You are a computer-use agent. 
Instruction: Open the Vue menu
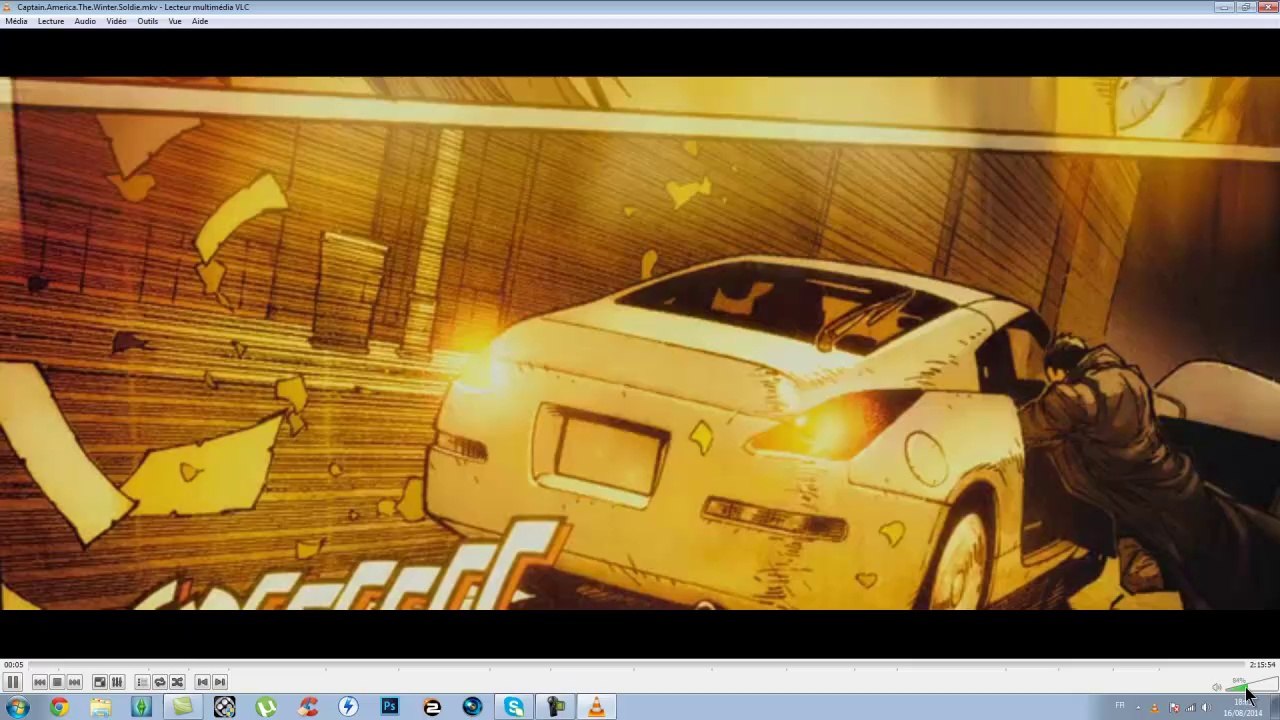[175, 21]
